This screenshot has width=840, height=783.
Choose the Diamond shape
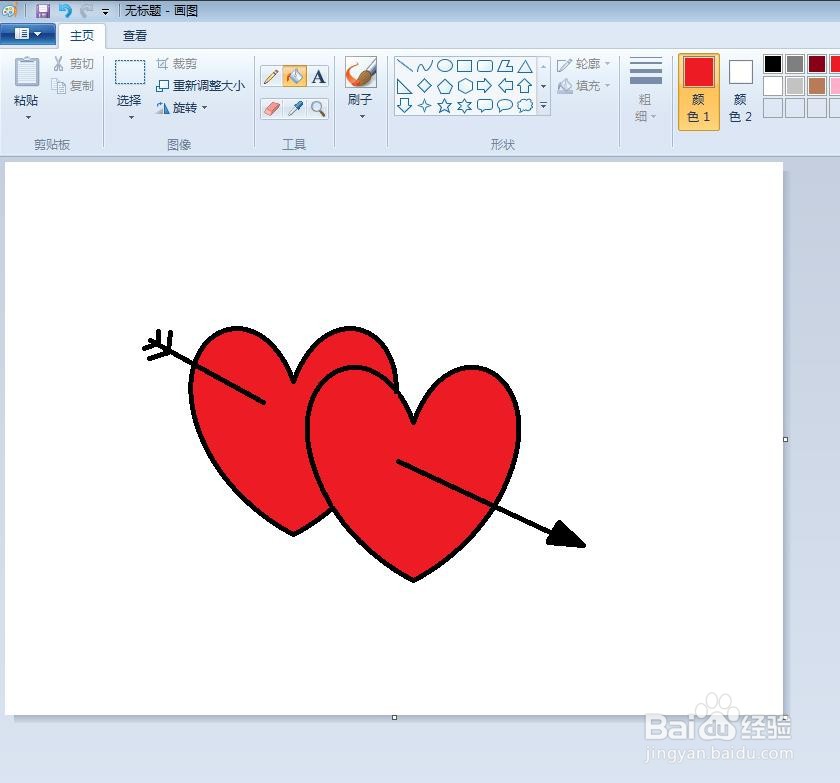[425, 86]
